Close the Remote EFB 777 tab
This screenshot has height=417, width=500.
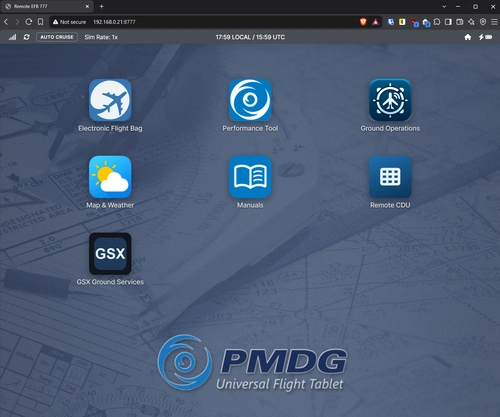(x=87, y=6)
